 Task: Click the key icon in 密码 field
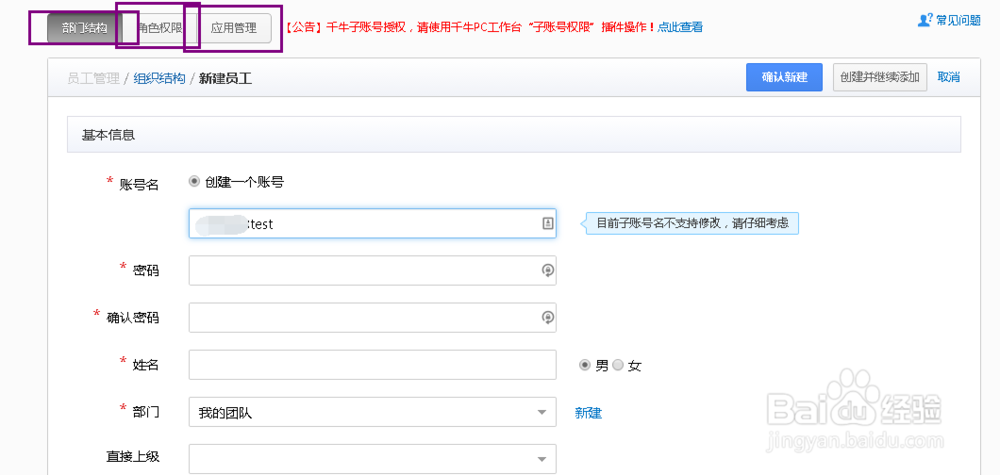point(547,270)
